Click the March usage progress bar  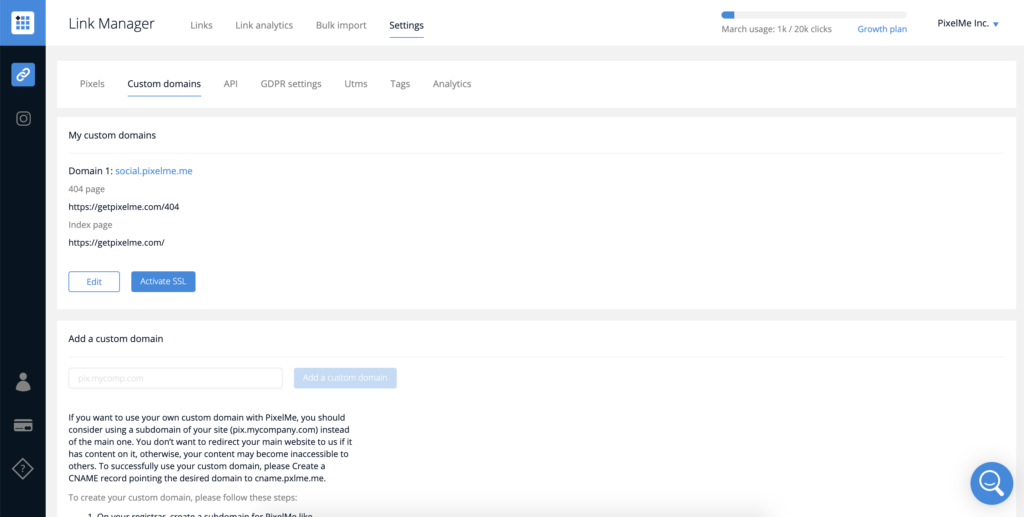click(x=813, y=15)
